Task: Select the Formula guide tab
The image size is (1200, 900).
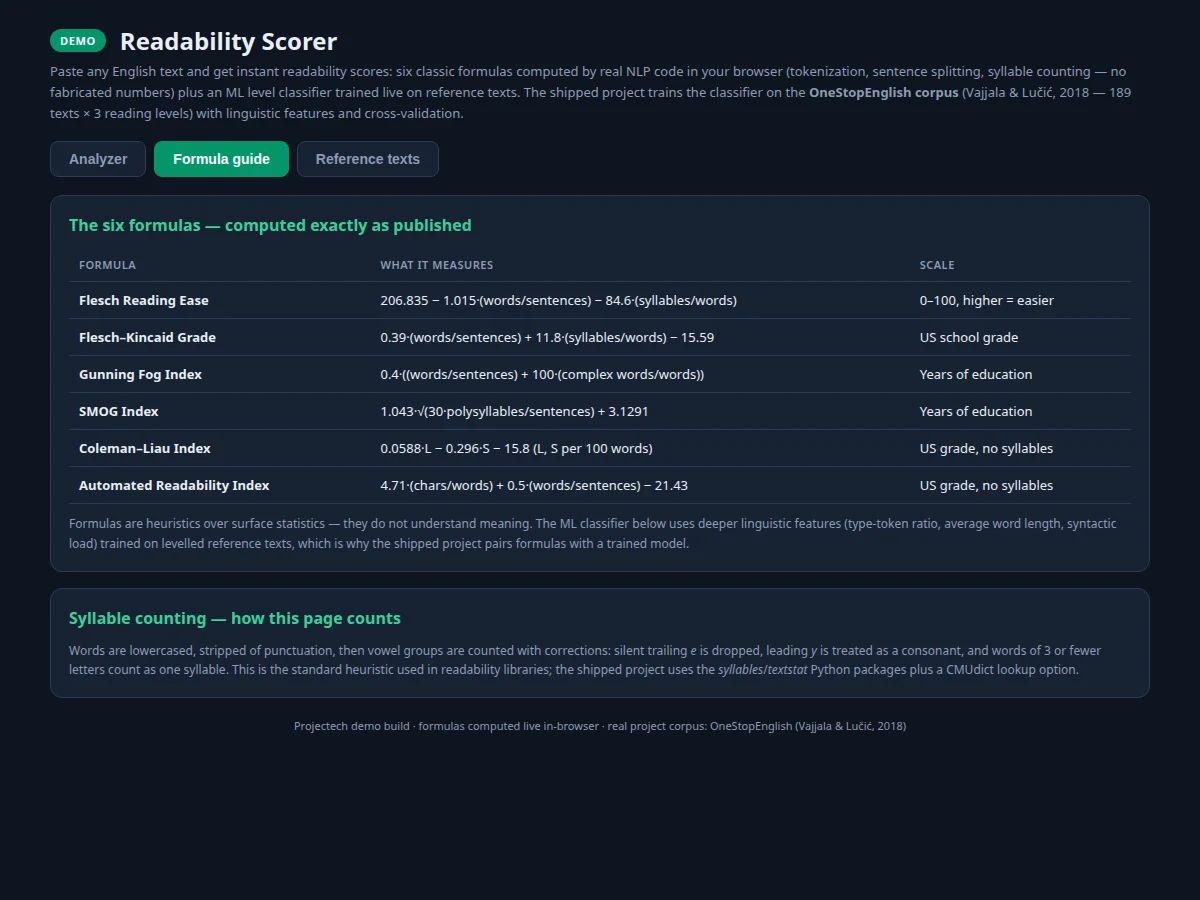Action: click(x=221, y=159)
